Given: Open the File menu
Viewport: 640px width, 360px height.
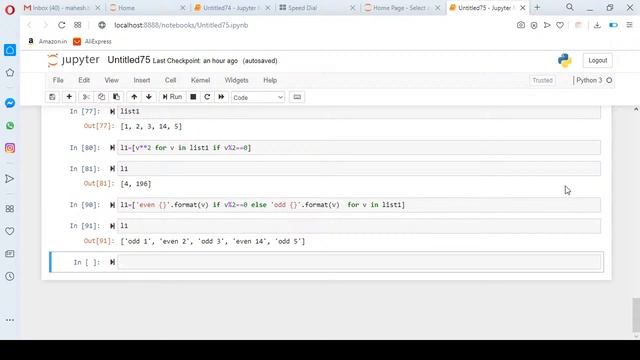Looking at the screenshot, I should pos(58,80).
